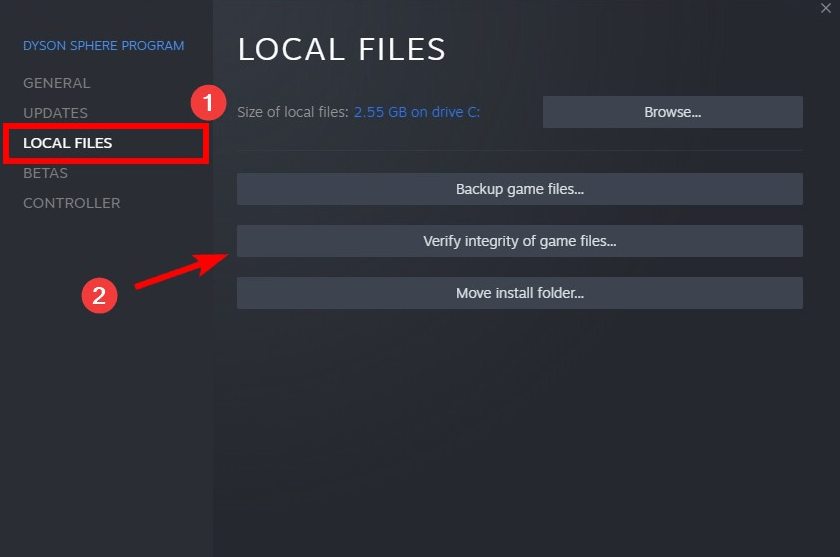The width and height of the screenshot is (840, 557).
Task: Click the Browse... button
Action: [x=672, y=112]
